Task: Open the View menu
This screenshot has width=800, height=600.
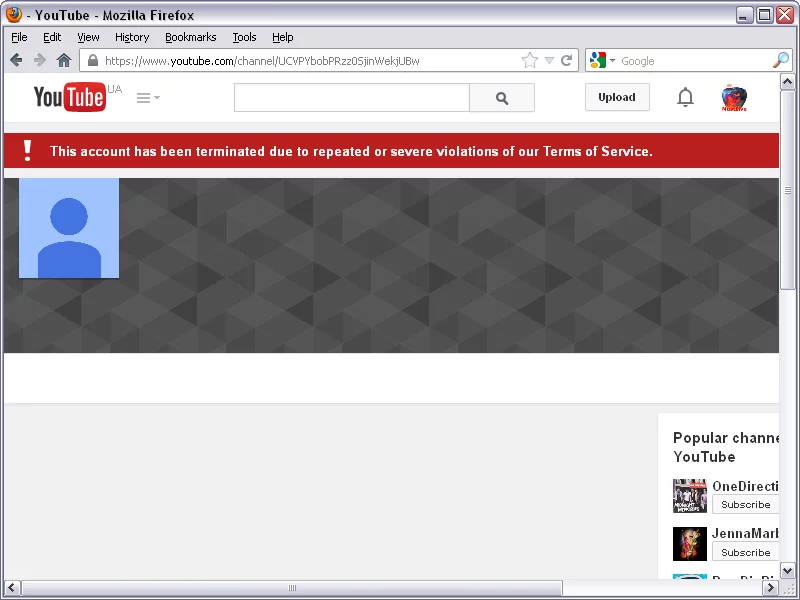Action: pos(88,37)
